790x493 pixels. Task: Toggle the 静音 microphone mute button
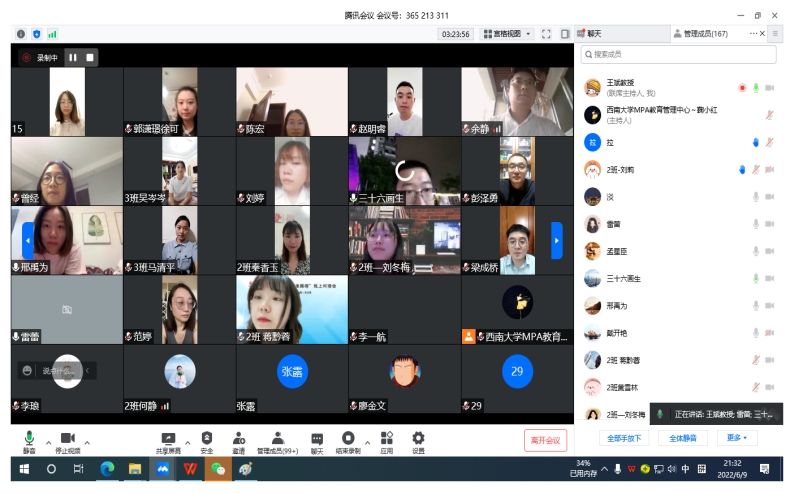[29, 438]
